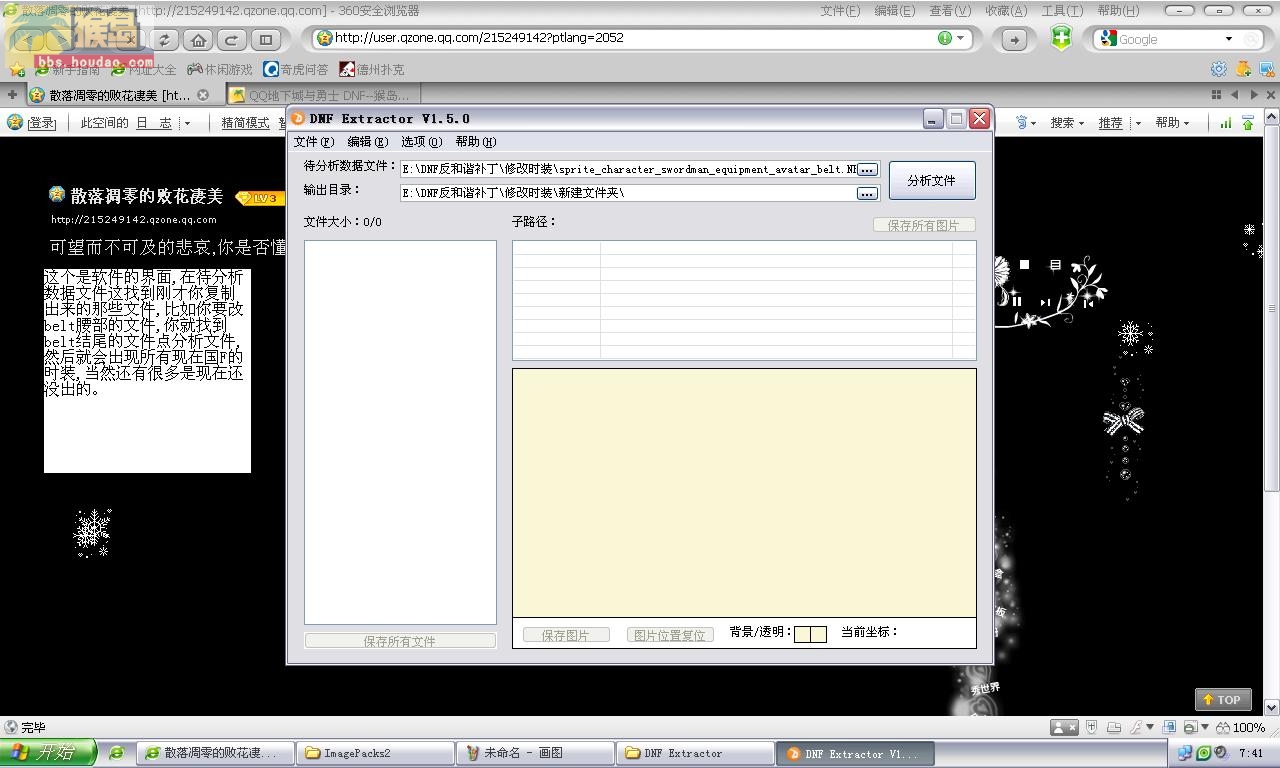Open a new tab with the plus icon
Screen dimensions: 1280x768
coord(12,95)
